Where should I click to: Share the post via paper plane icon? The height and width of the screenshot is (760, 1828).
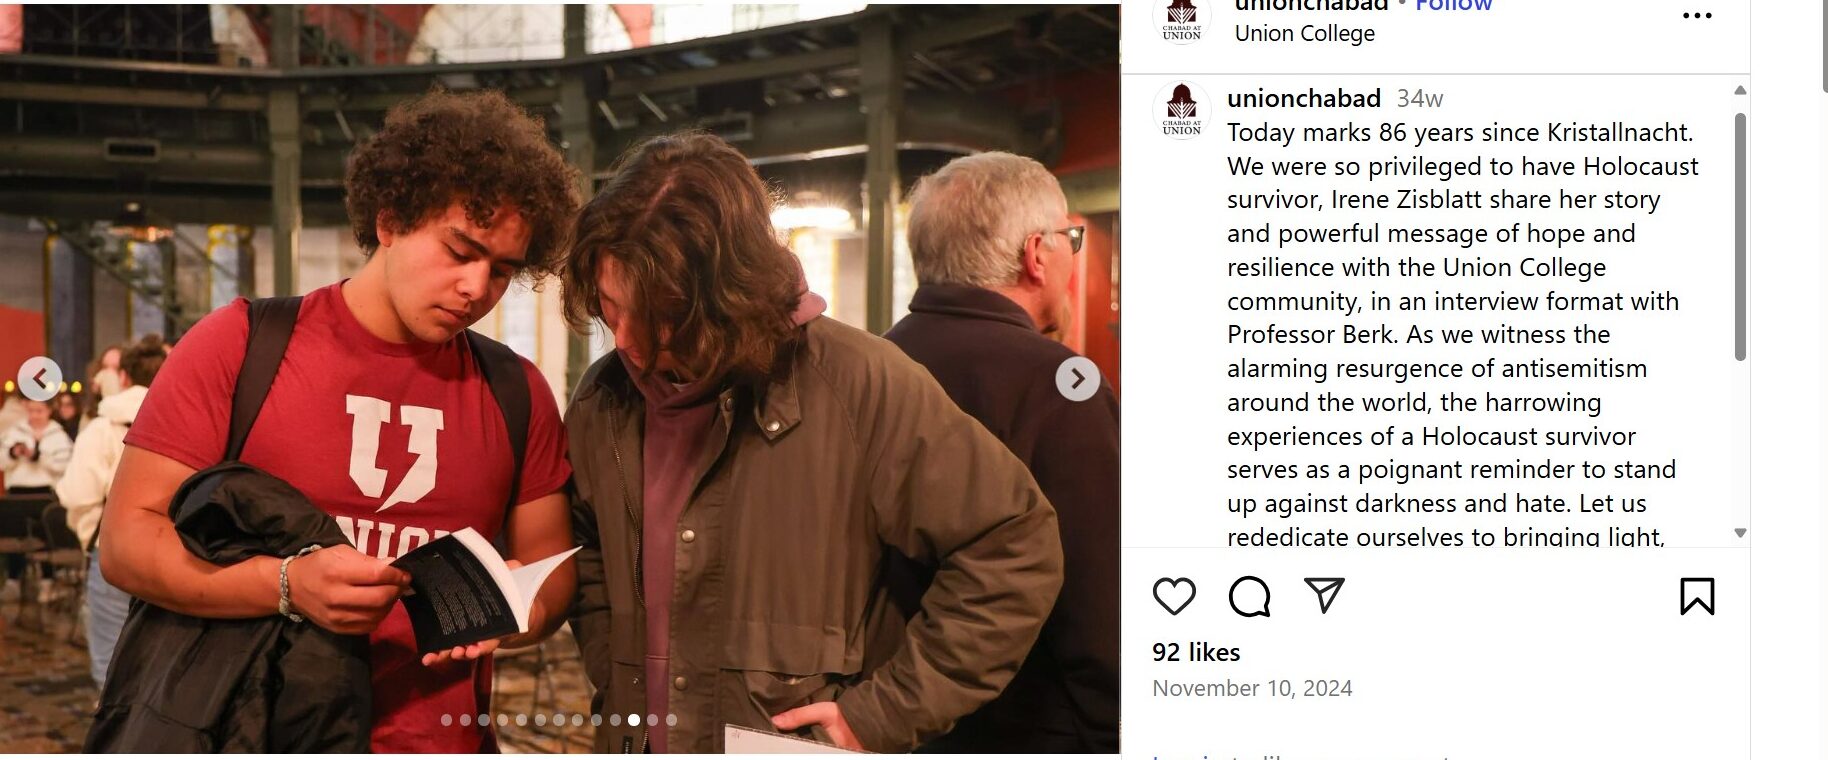[x=1324, y=595]
